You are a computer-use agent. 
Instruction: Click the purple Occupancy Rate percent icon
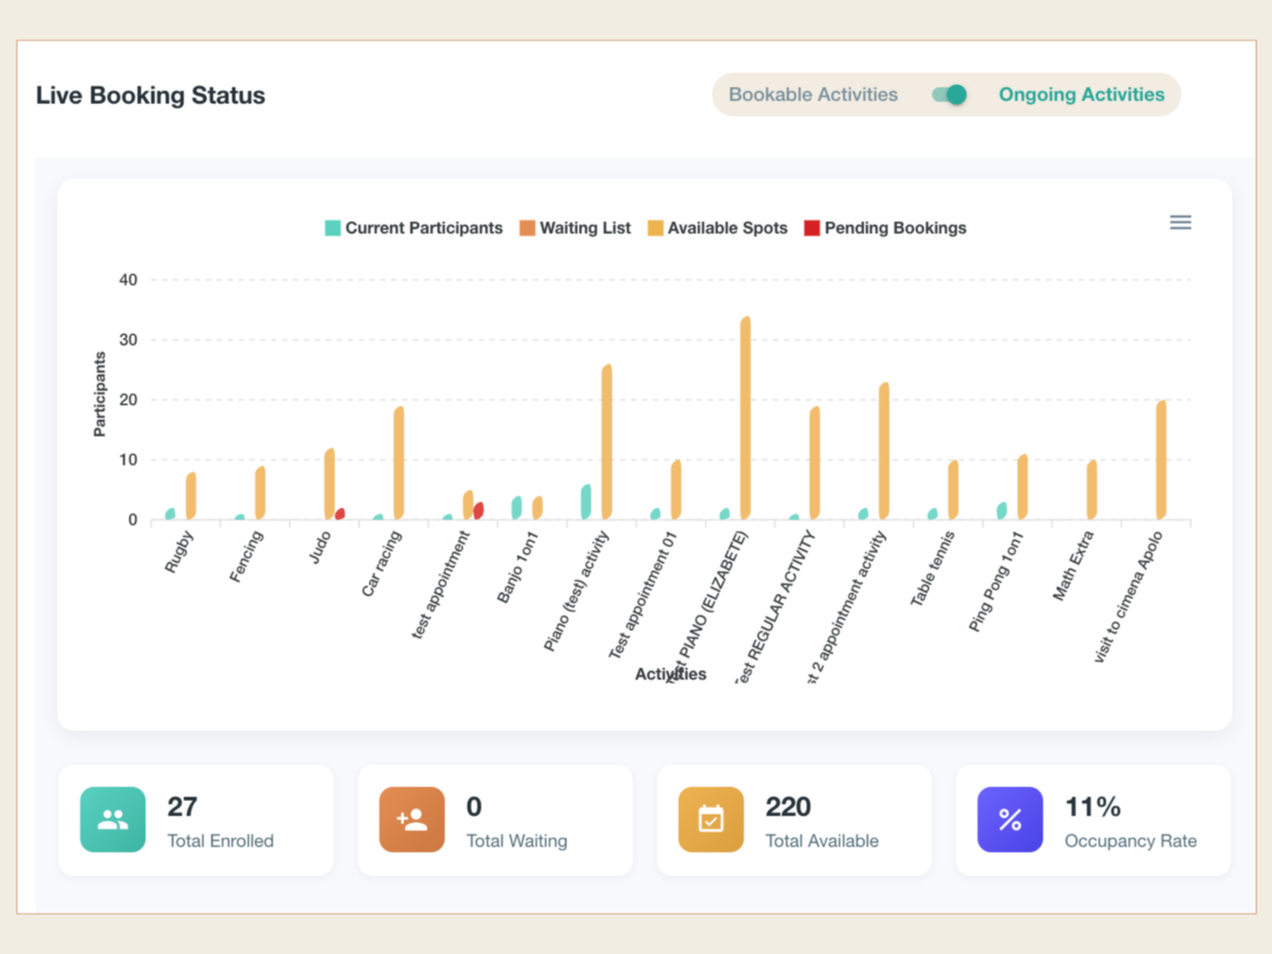(x=1010, y=819)
